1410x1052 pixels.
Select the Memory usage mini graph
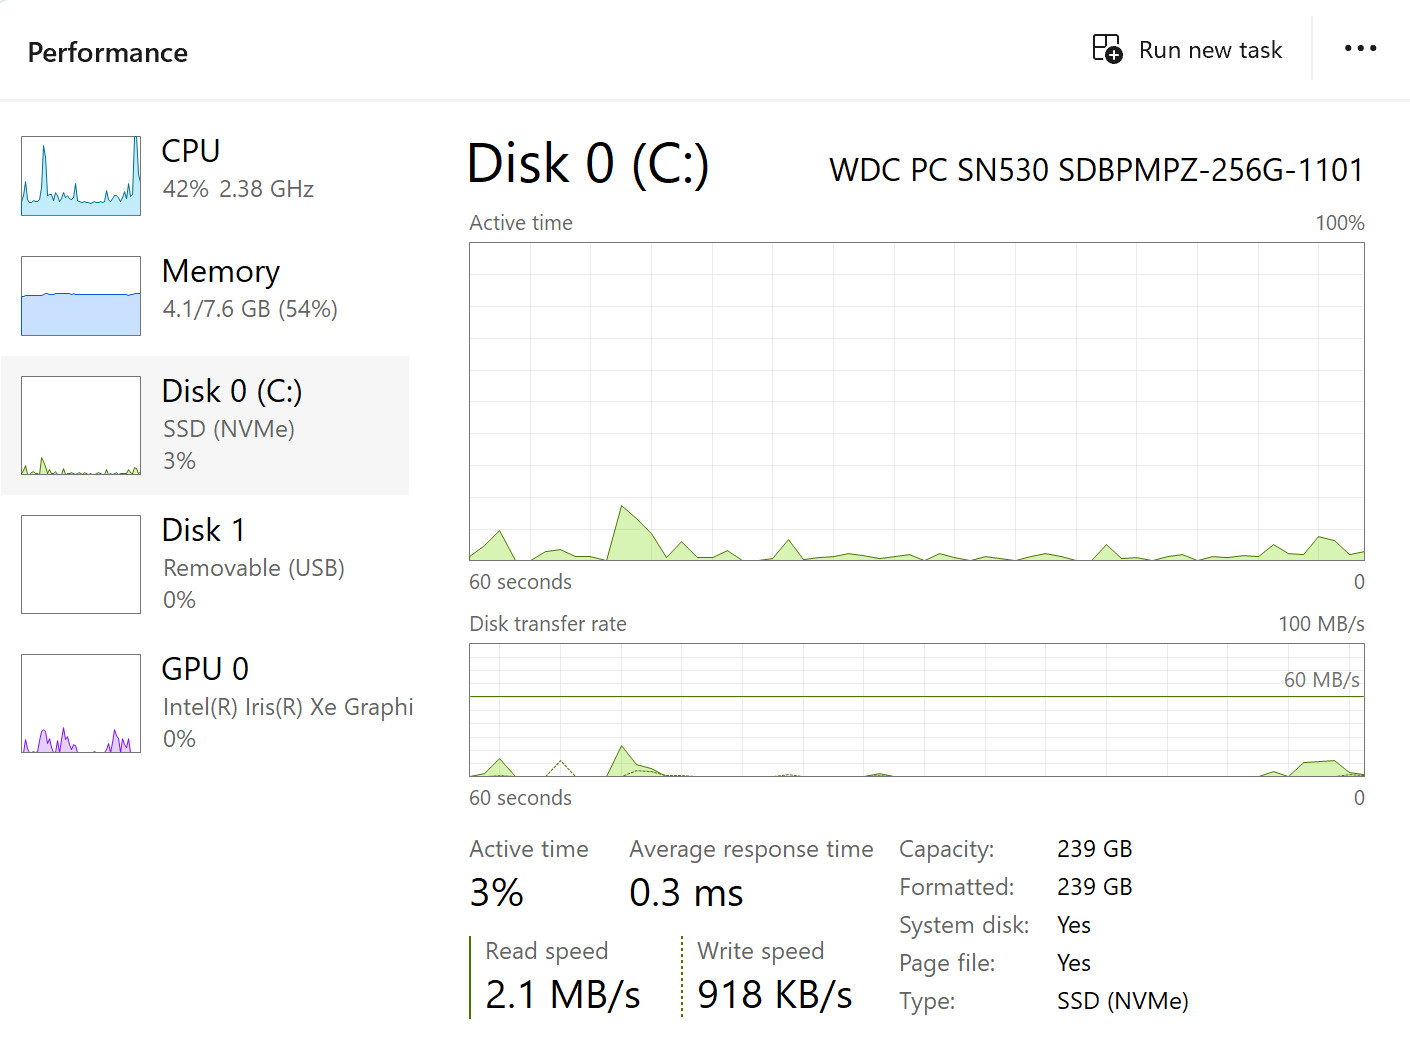81,296
